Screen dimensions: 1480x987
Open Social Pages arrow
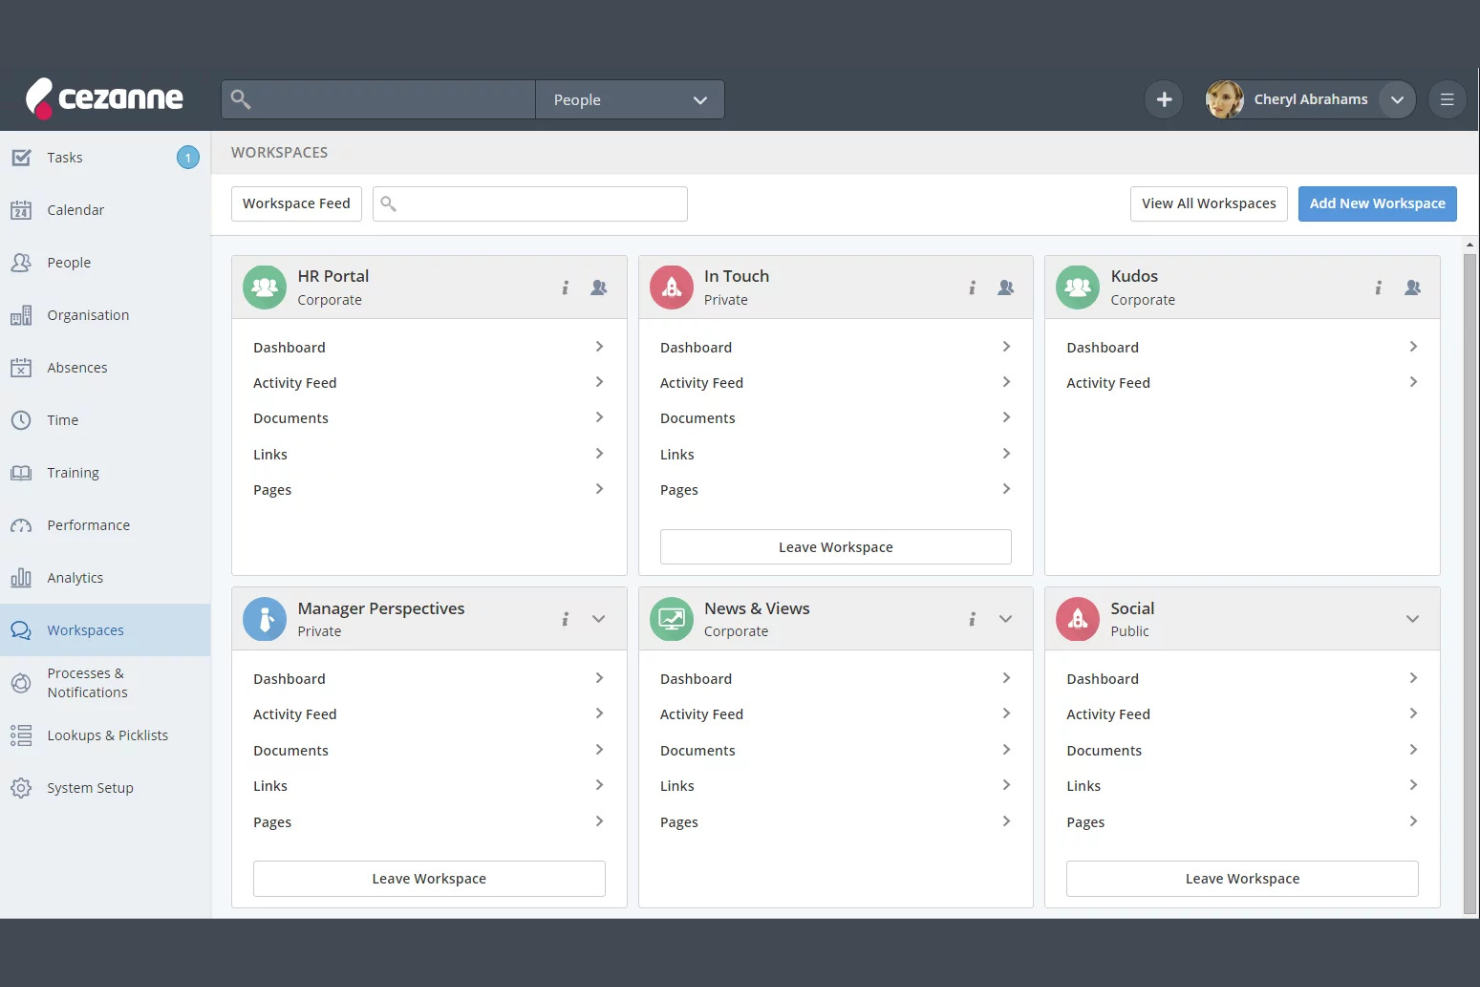point(1413,821)
